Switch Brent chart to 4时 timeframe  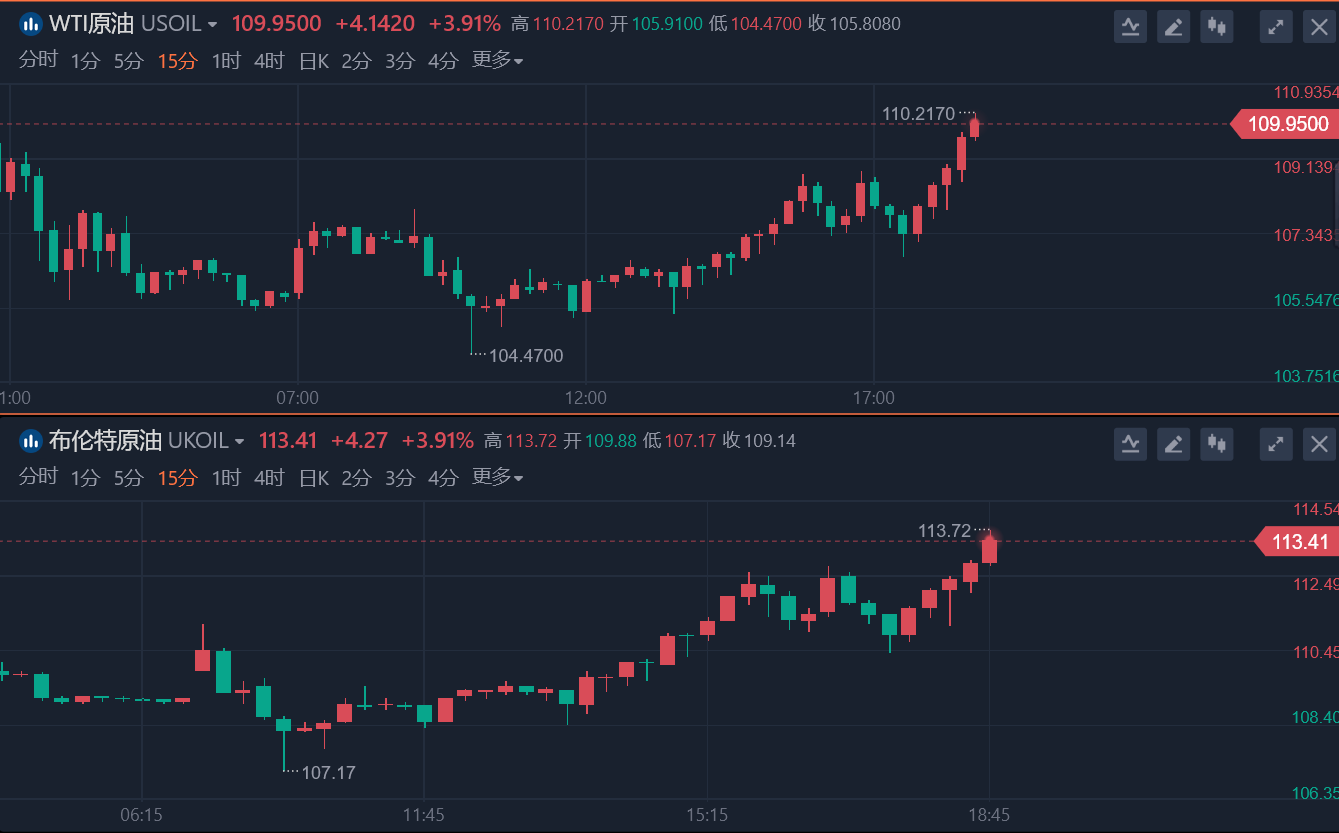click(269, 478)
